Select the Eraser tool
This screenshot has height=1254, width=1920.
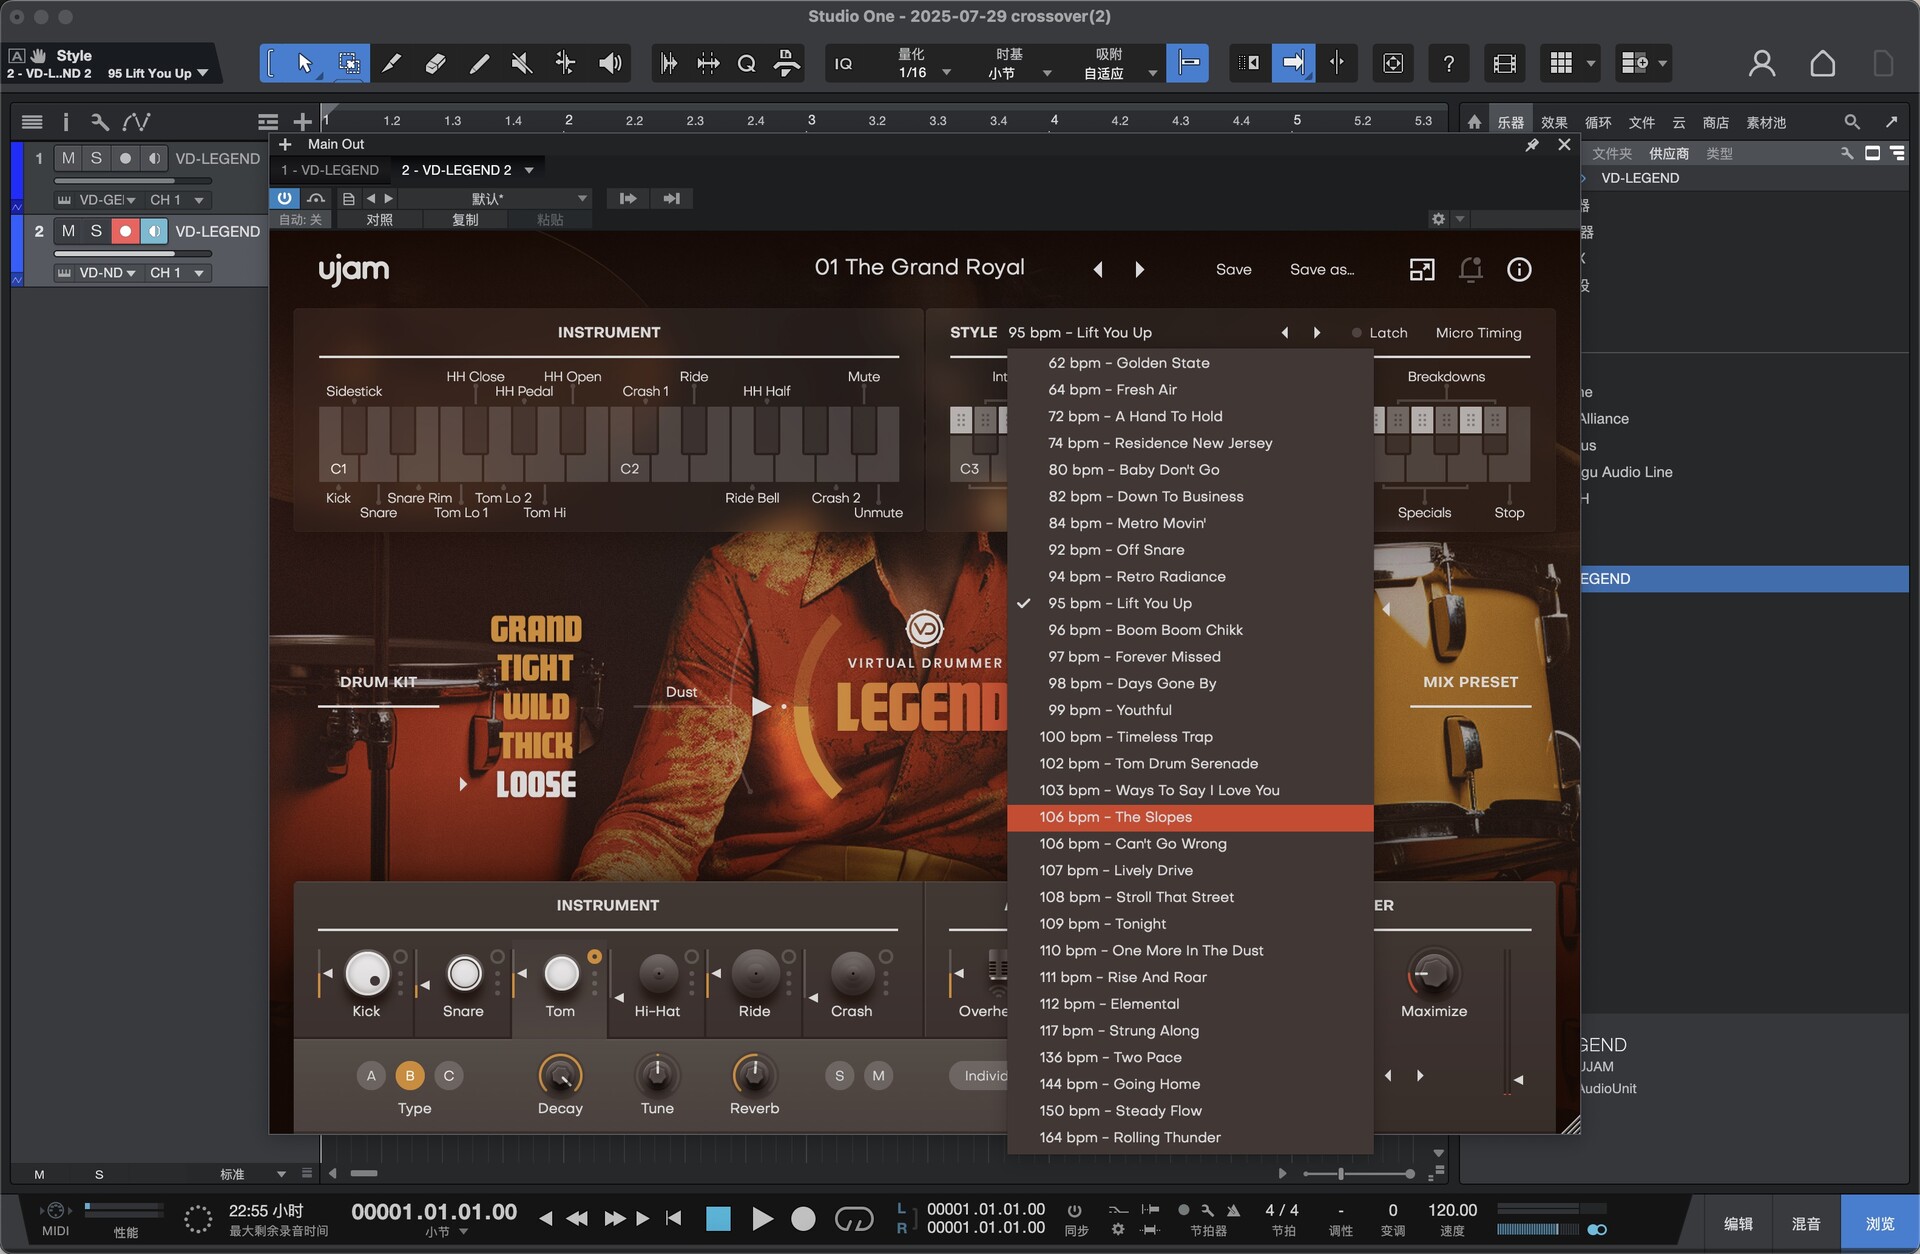click(x=435, y=63)
